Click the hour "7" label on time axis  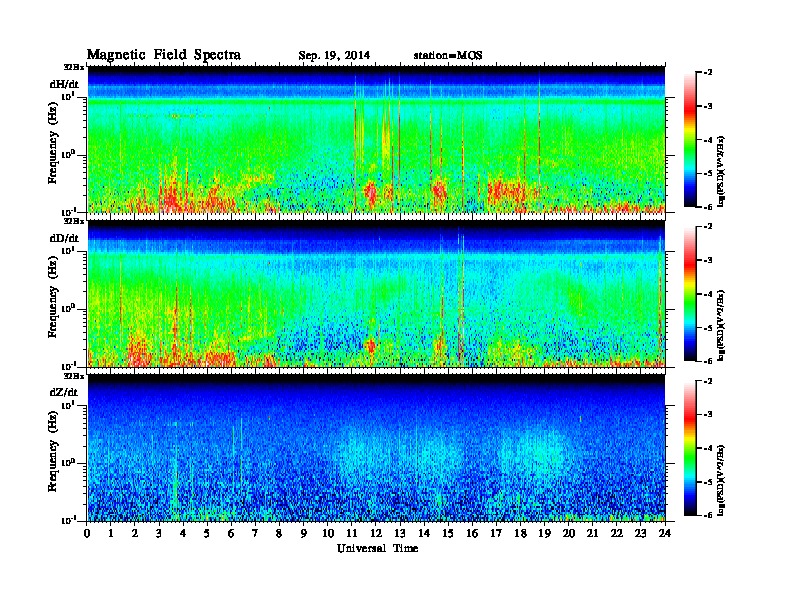click(255, 533)
